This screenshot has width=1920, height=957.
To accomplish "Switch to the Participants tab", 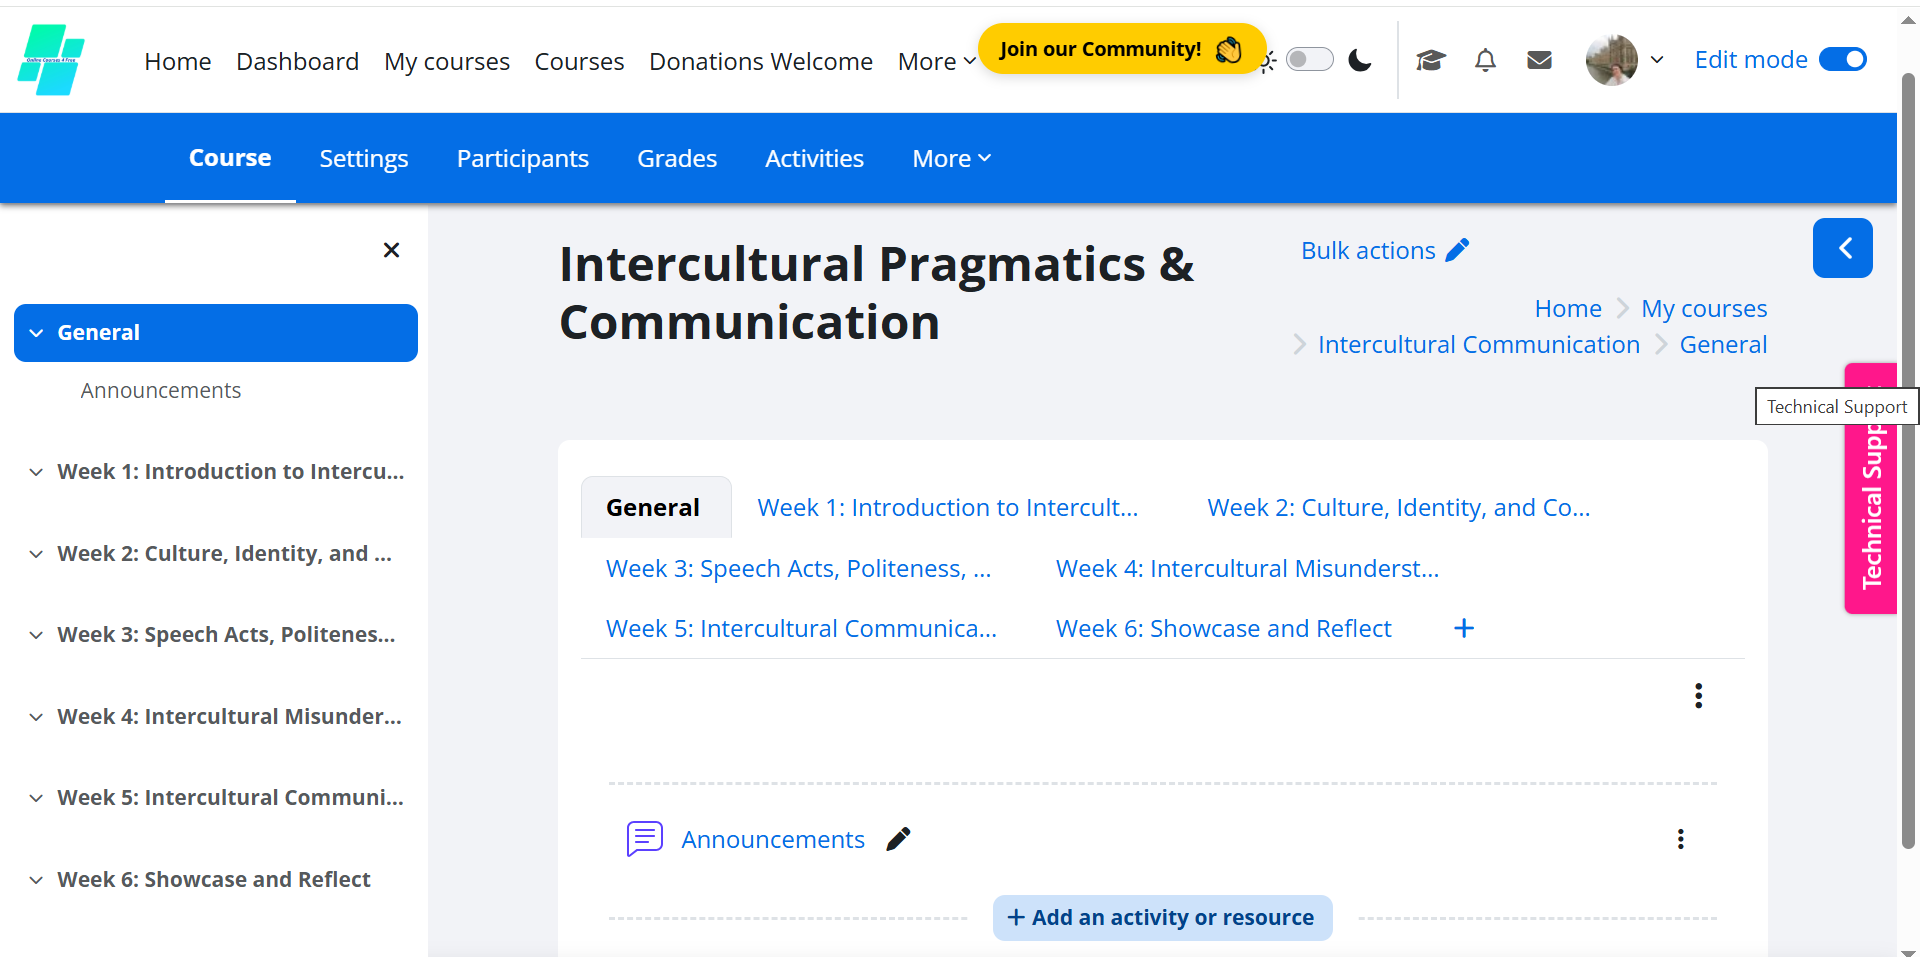I will pos(523,159).
